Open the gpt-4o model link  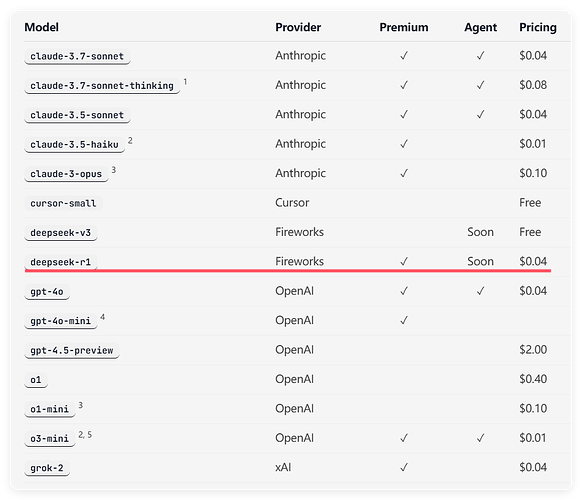tap(47, 291)
